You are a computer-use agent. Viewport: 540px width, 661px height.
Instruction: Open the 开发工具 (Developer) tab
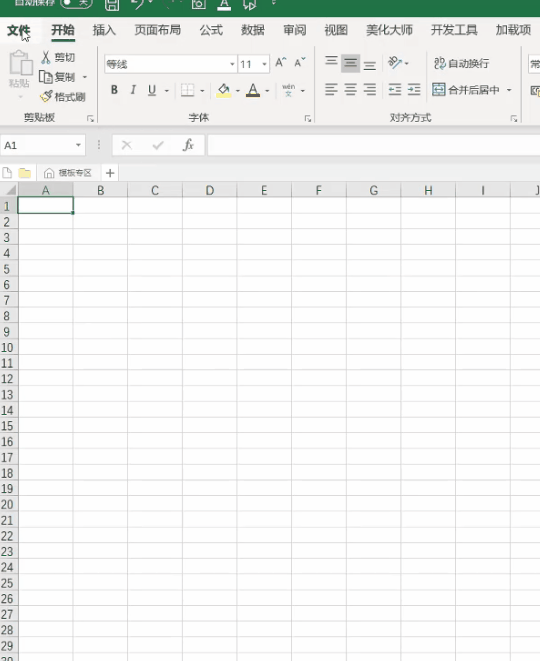454,30
